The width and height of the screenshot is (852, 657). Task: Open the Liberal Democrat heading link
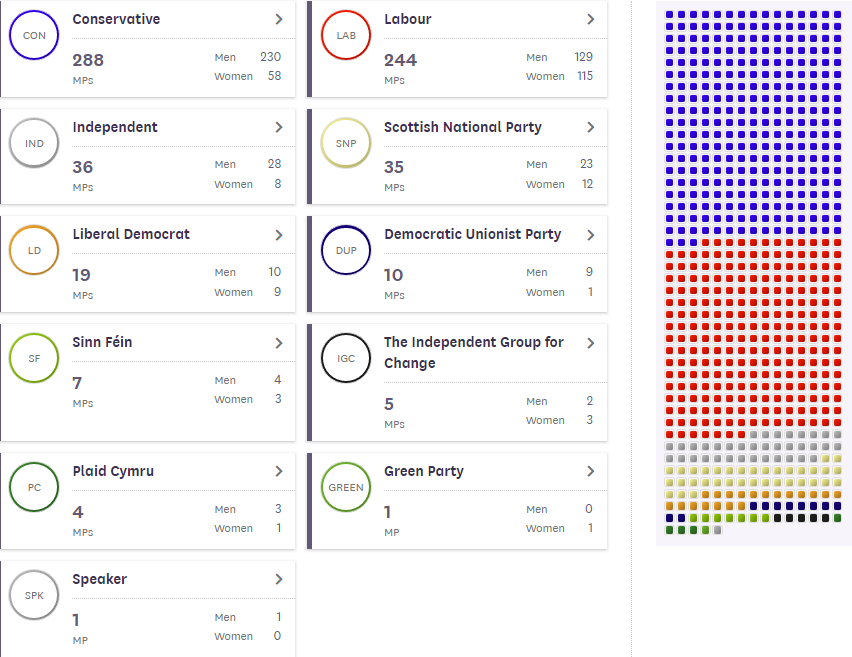(x=131, y=234)
